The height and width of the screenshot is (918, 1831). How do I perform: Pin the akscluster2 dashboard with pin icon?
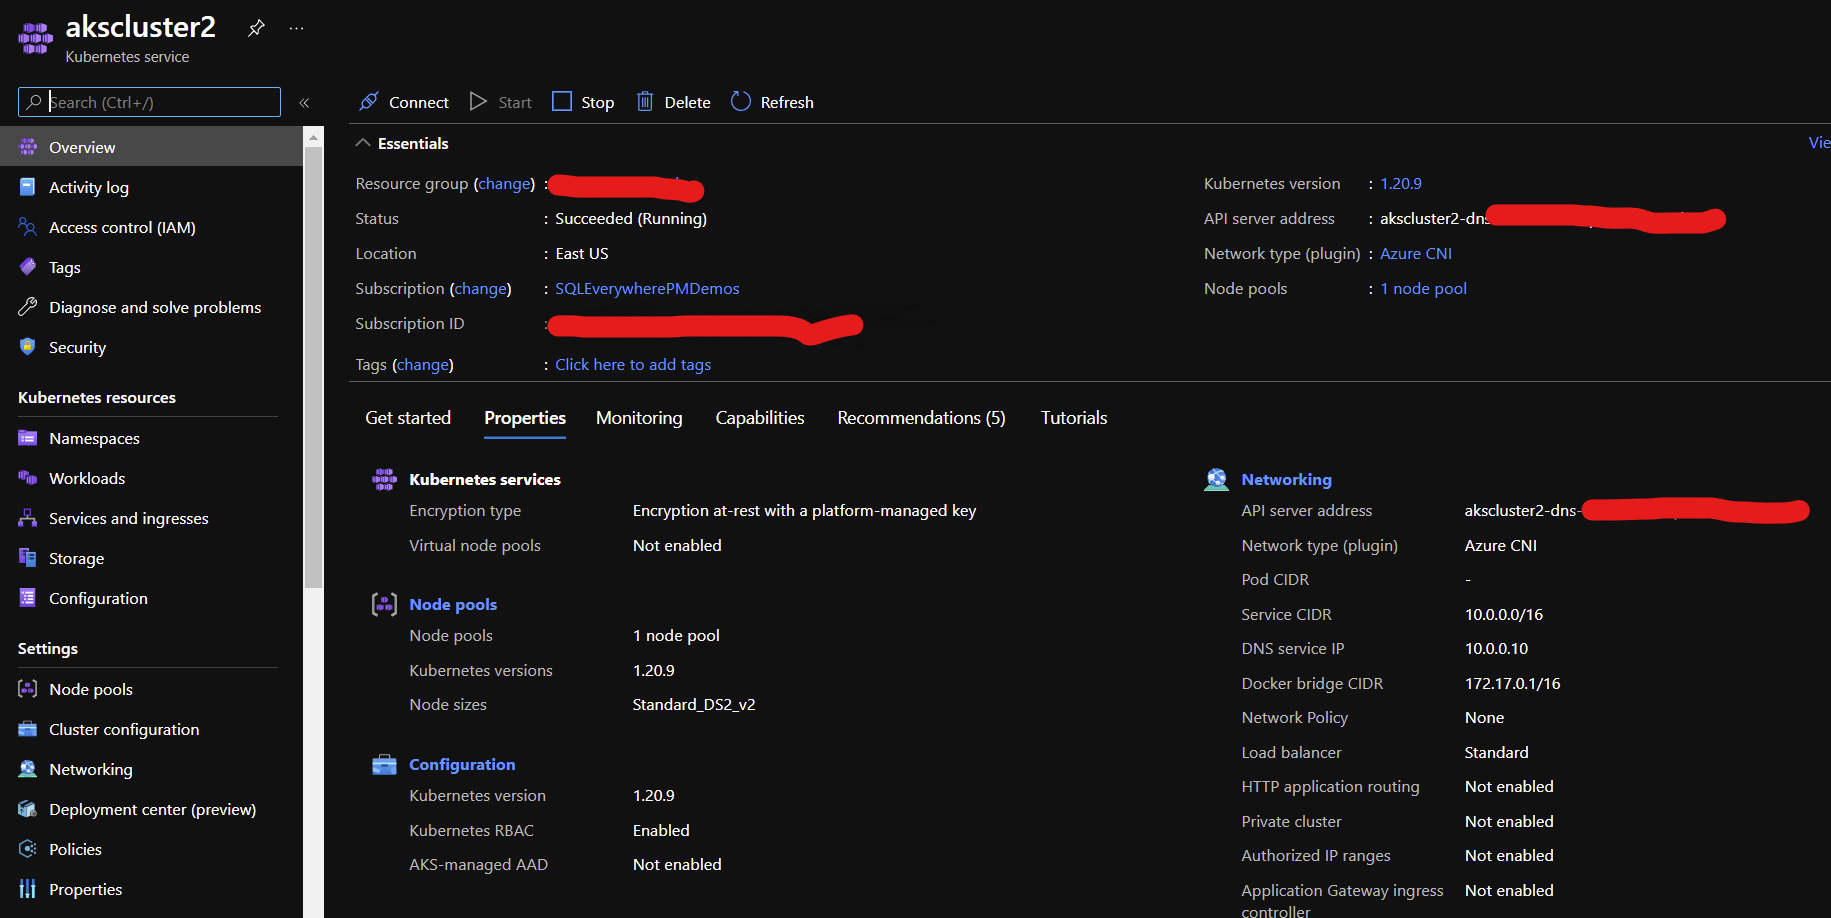click(256, 28)
